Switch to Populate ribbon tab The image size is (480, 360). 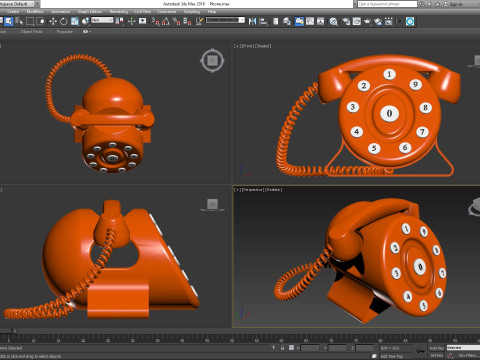coord(65,32)
